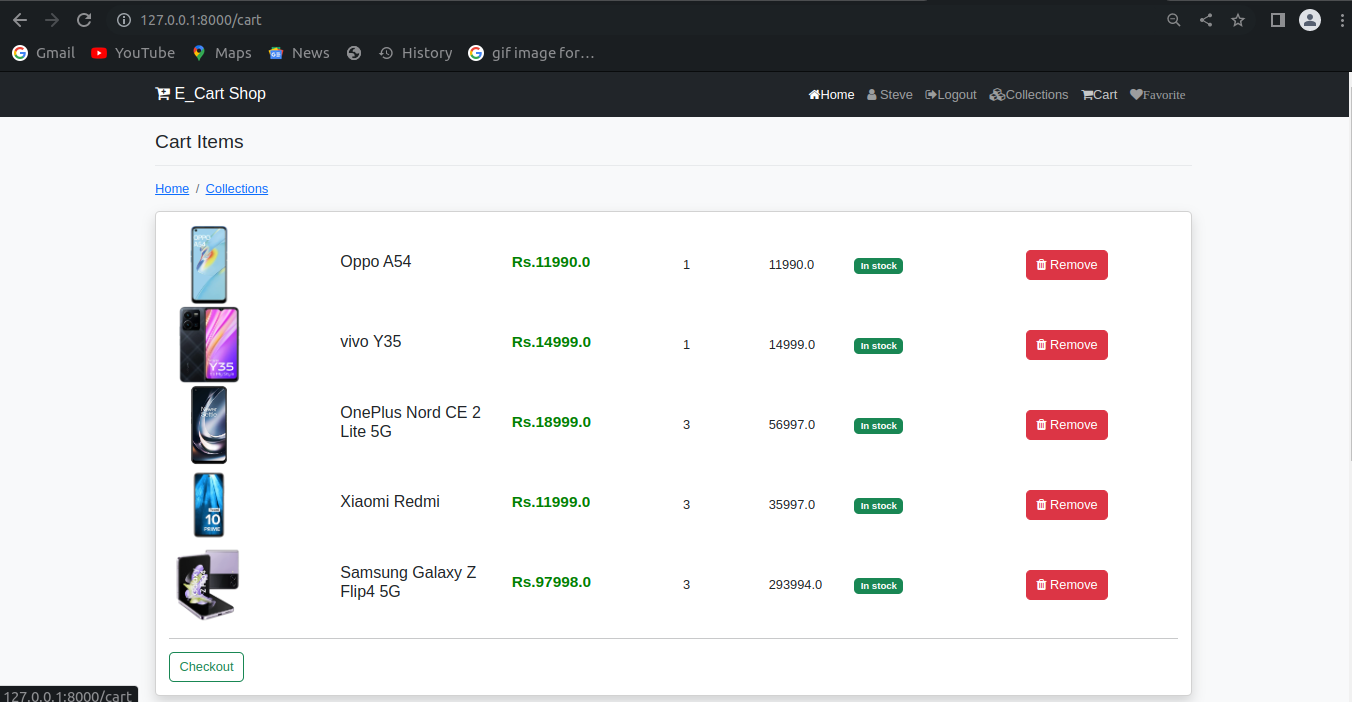The image size is (1352, 702).
Task: Select the Home icon in the navbar
Action: tap(813, 94)
